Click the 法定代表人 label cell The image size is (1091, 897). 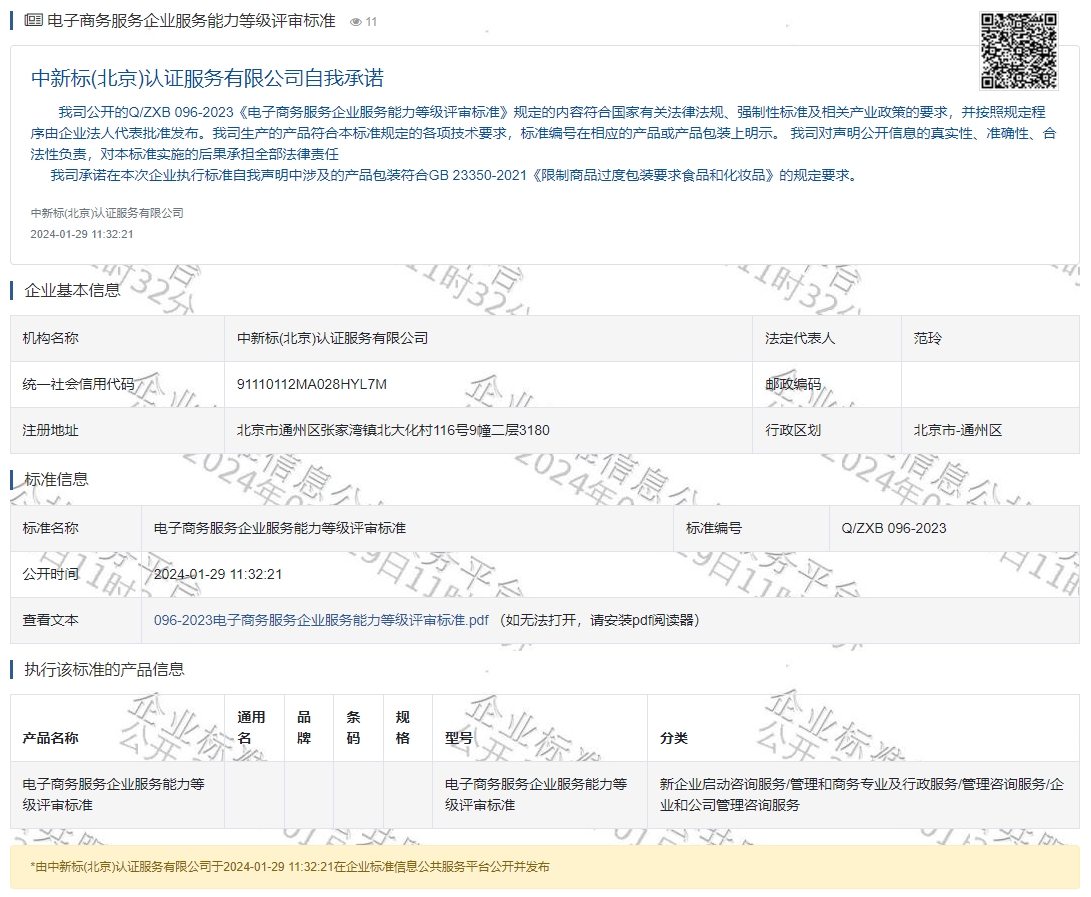(x=827, y=338)
